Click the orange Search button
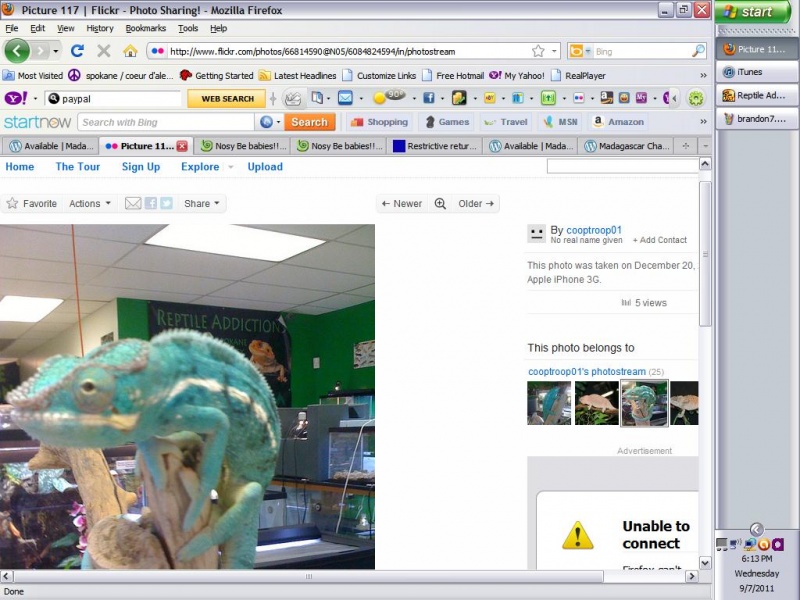The width and height of the screenshot is (800, 600). pos(309,122)
